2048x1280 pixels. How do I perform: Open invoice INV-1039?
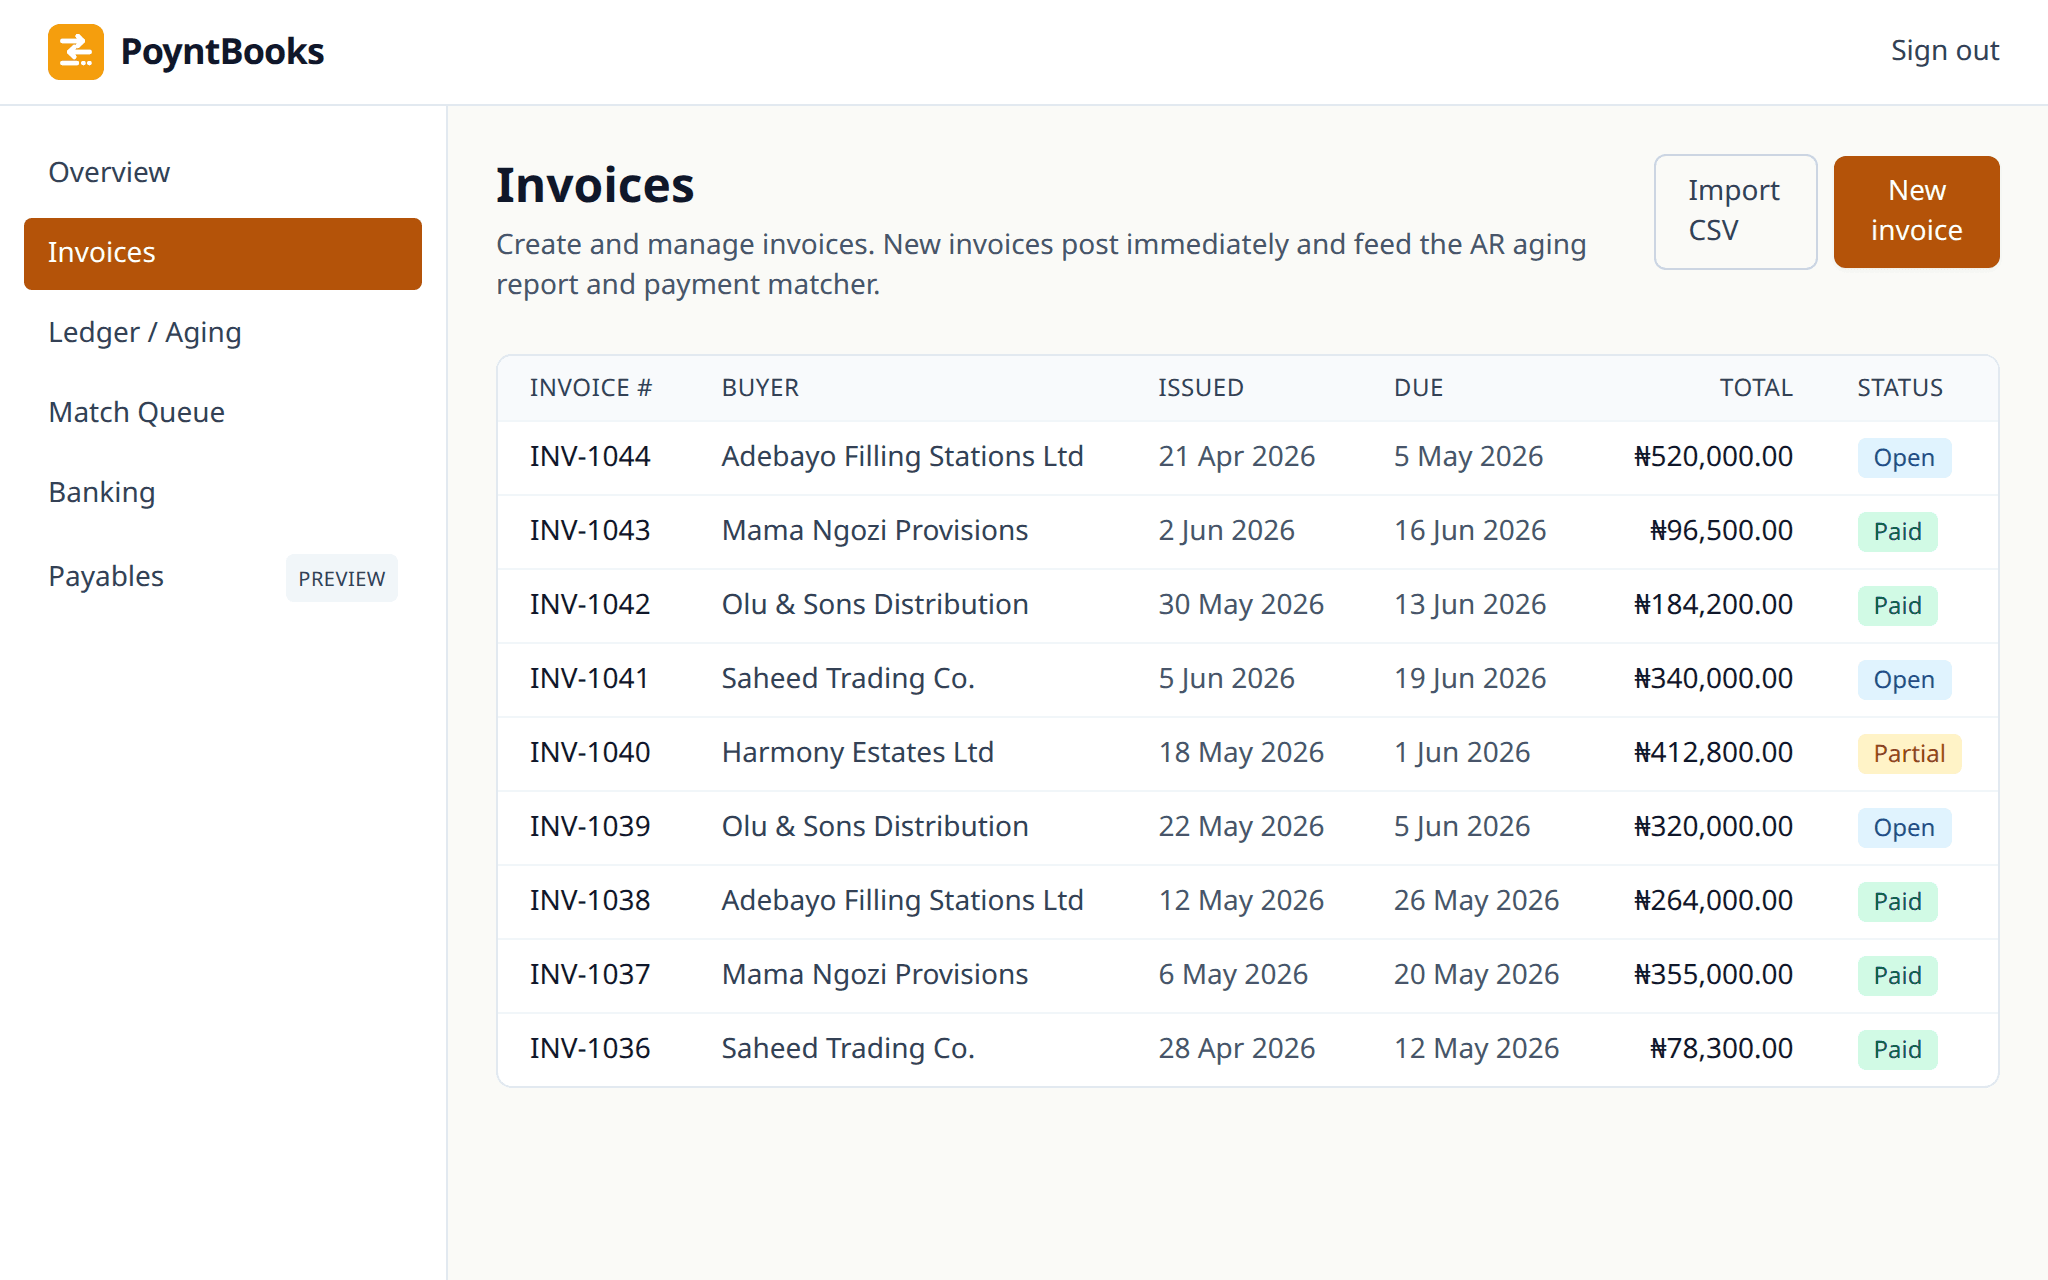pyautogui.click(x=590, y=827)
